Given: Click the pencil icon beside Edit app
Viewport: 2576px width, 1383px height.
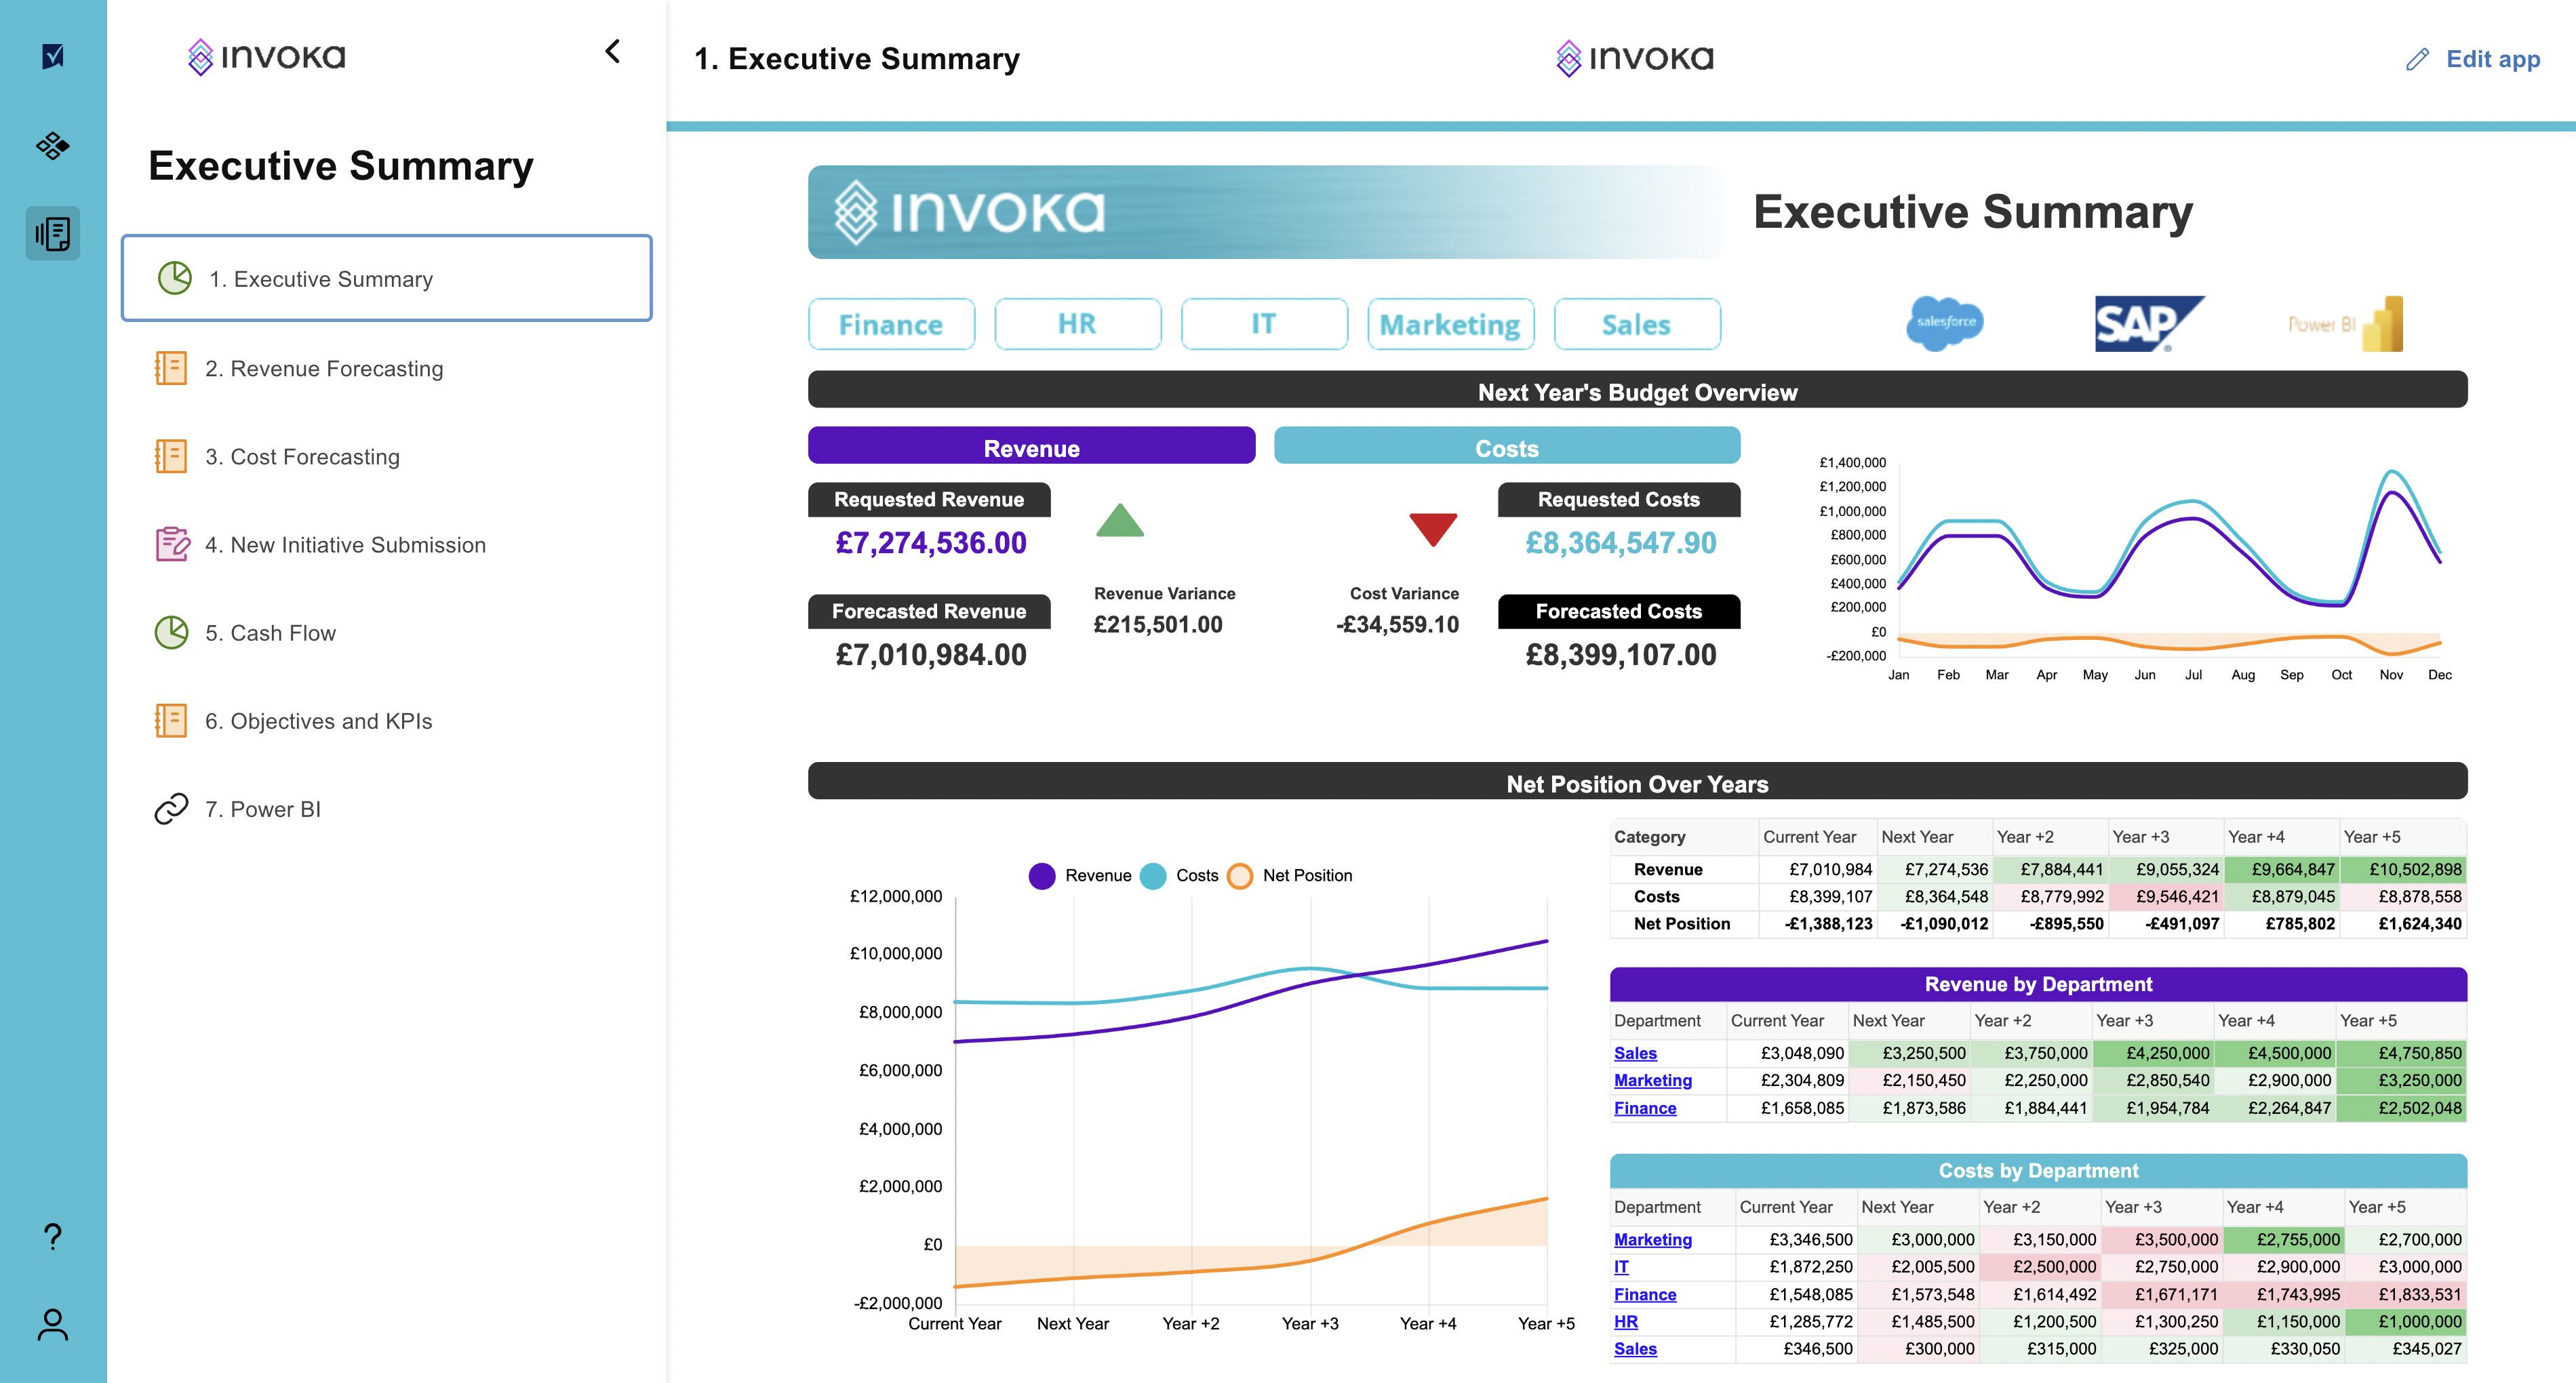Looking at the screenshot, I should 2417,60.
